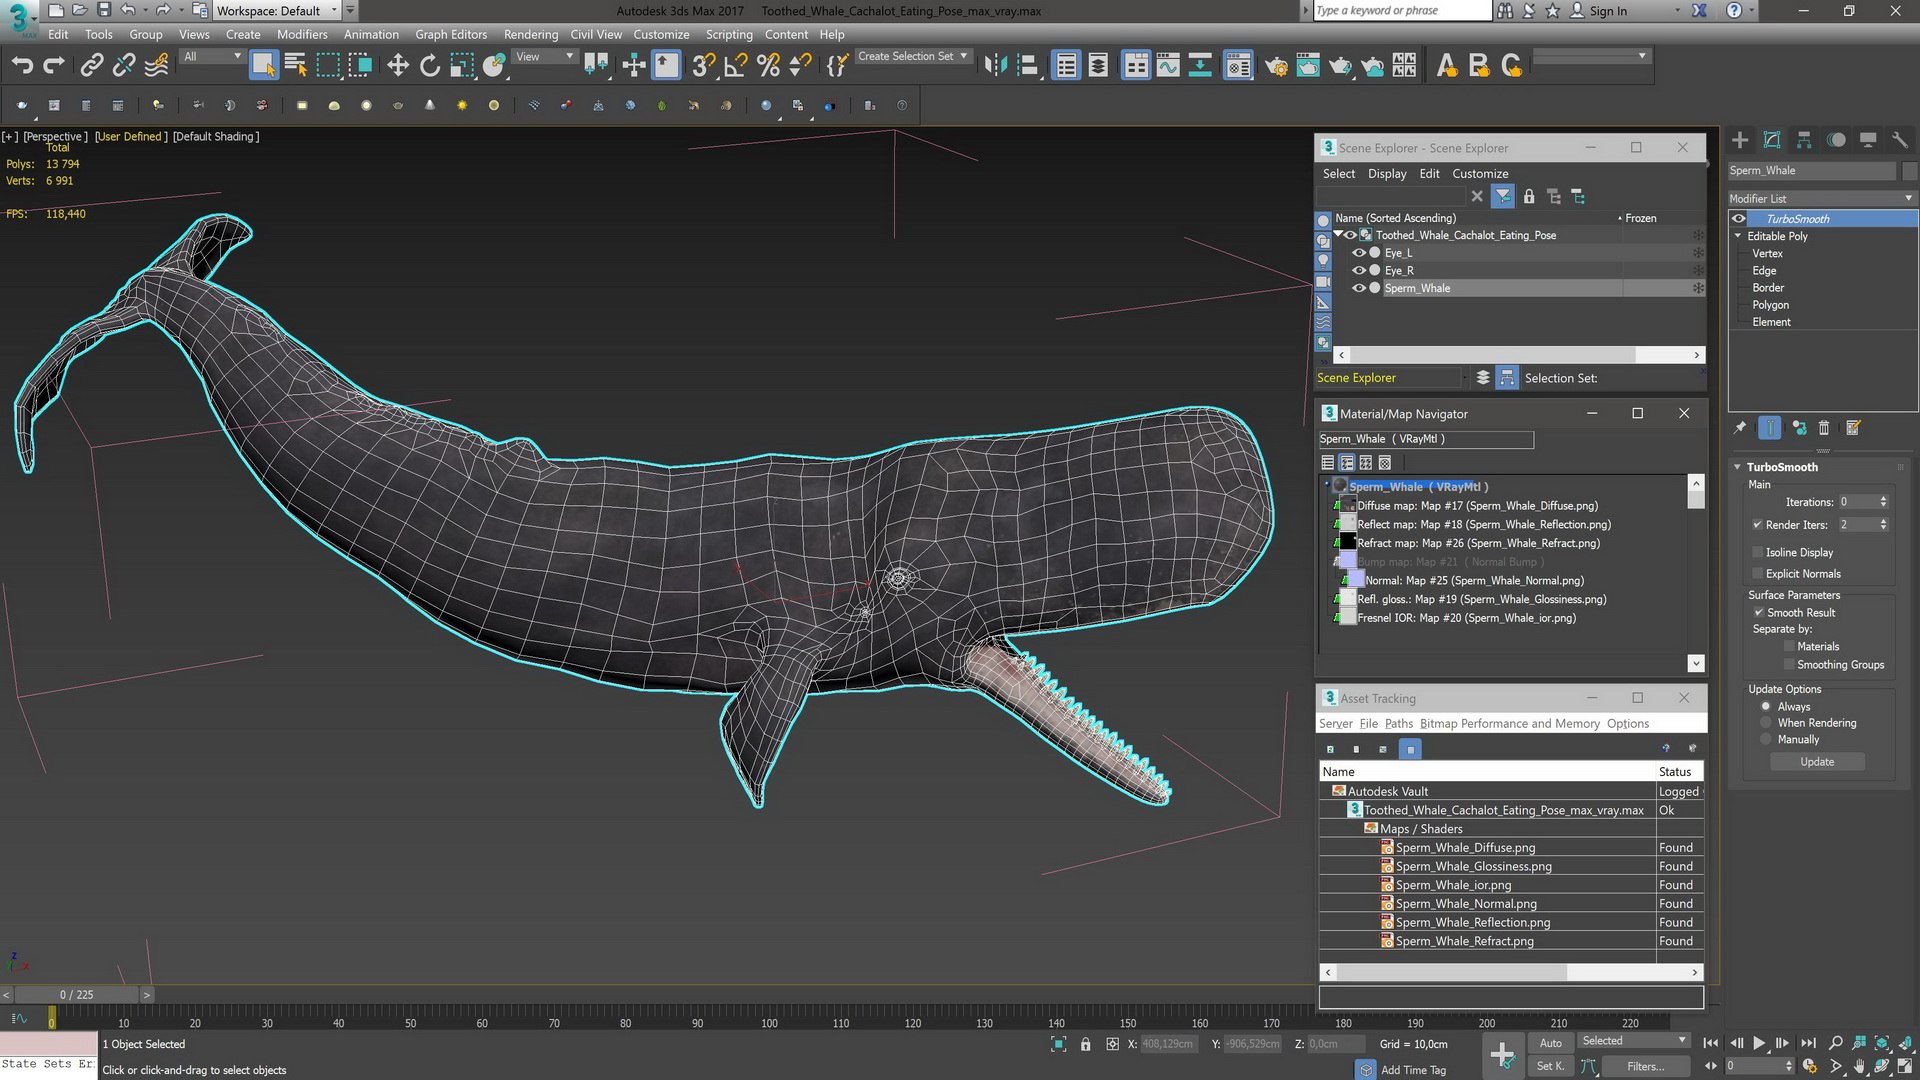Viewport: 1920px width, 1080px height.
Task: Select the Select and Rotate tool
Action: coord(430,66)
